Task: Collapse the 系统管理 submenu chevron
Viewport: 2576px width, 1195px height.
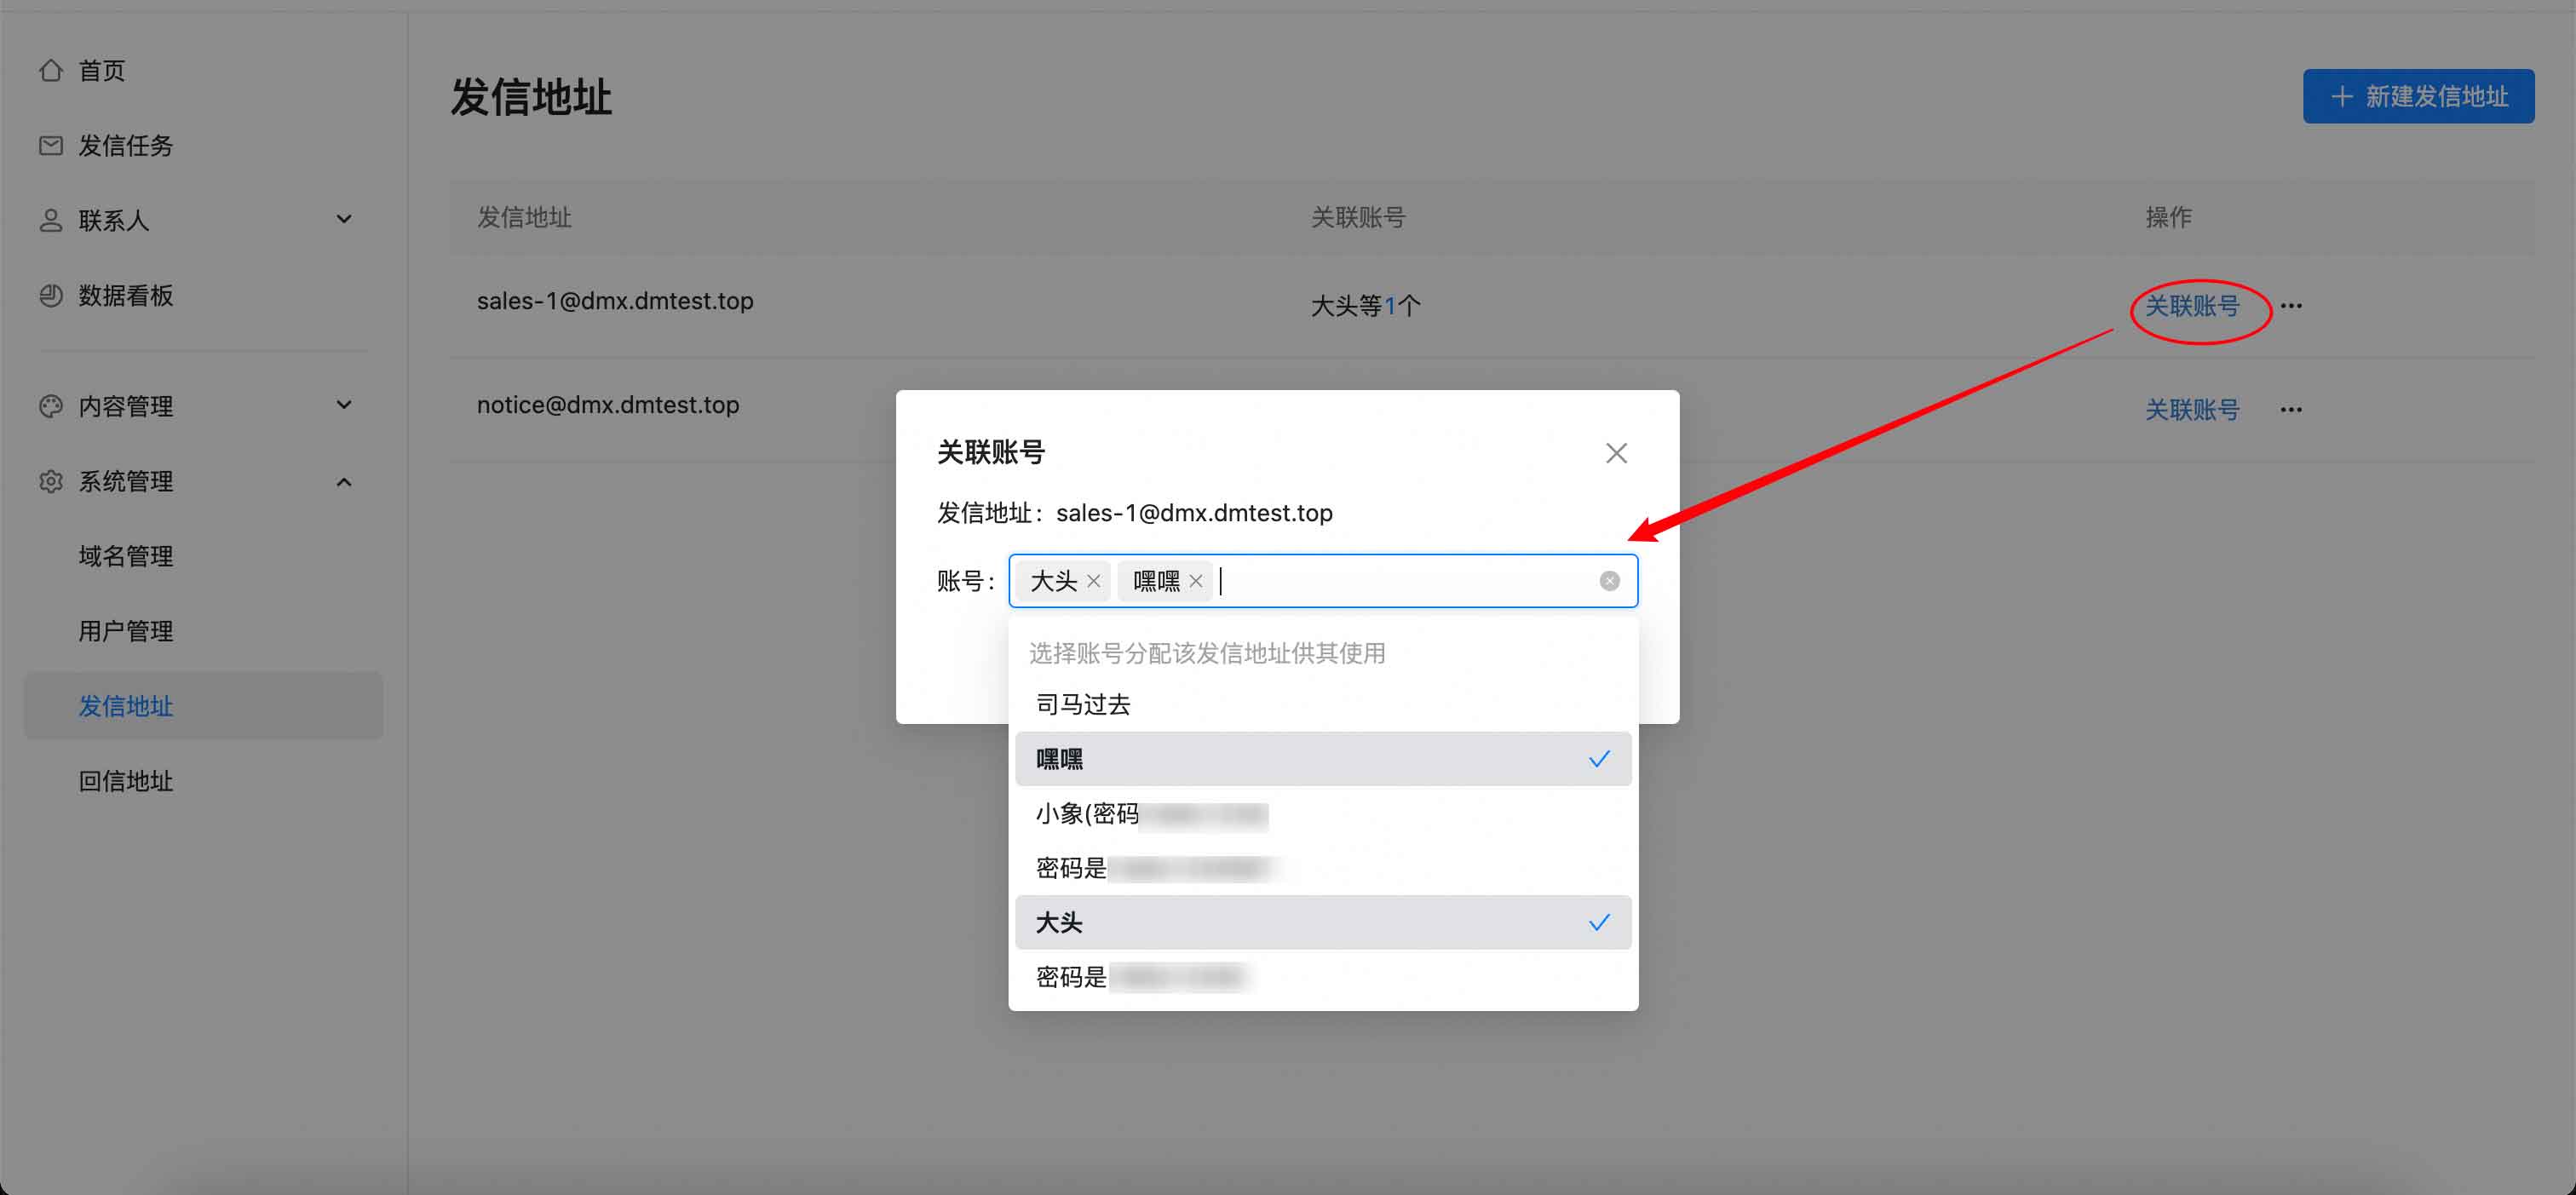Action: point(344,482)
